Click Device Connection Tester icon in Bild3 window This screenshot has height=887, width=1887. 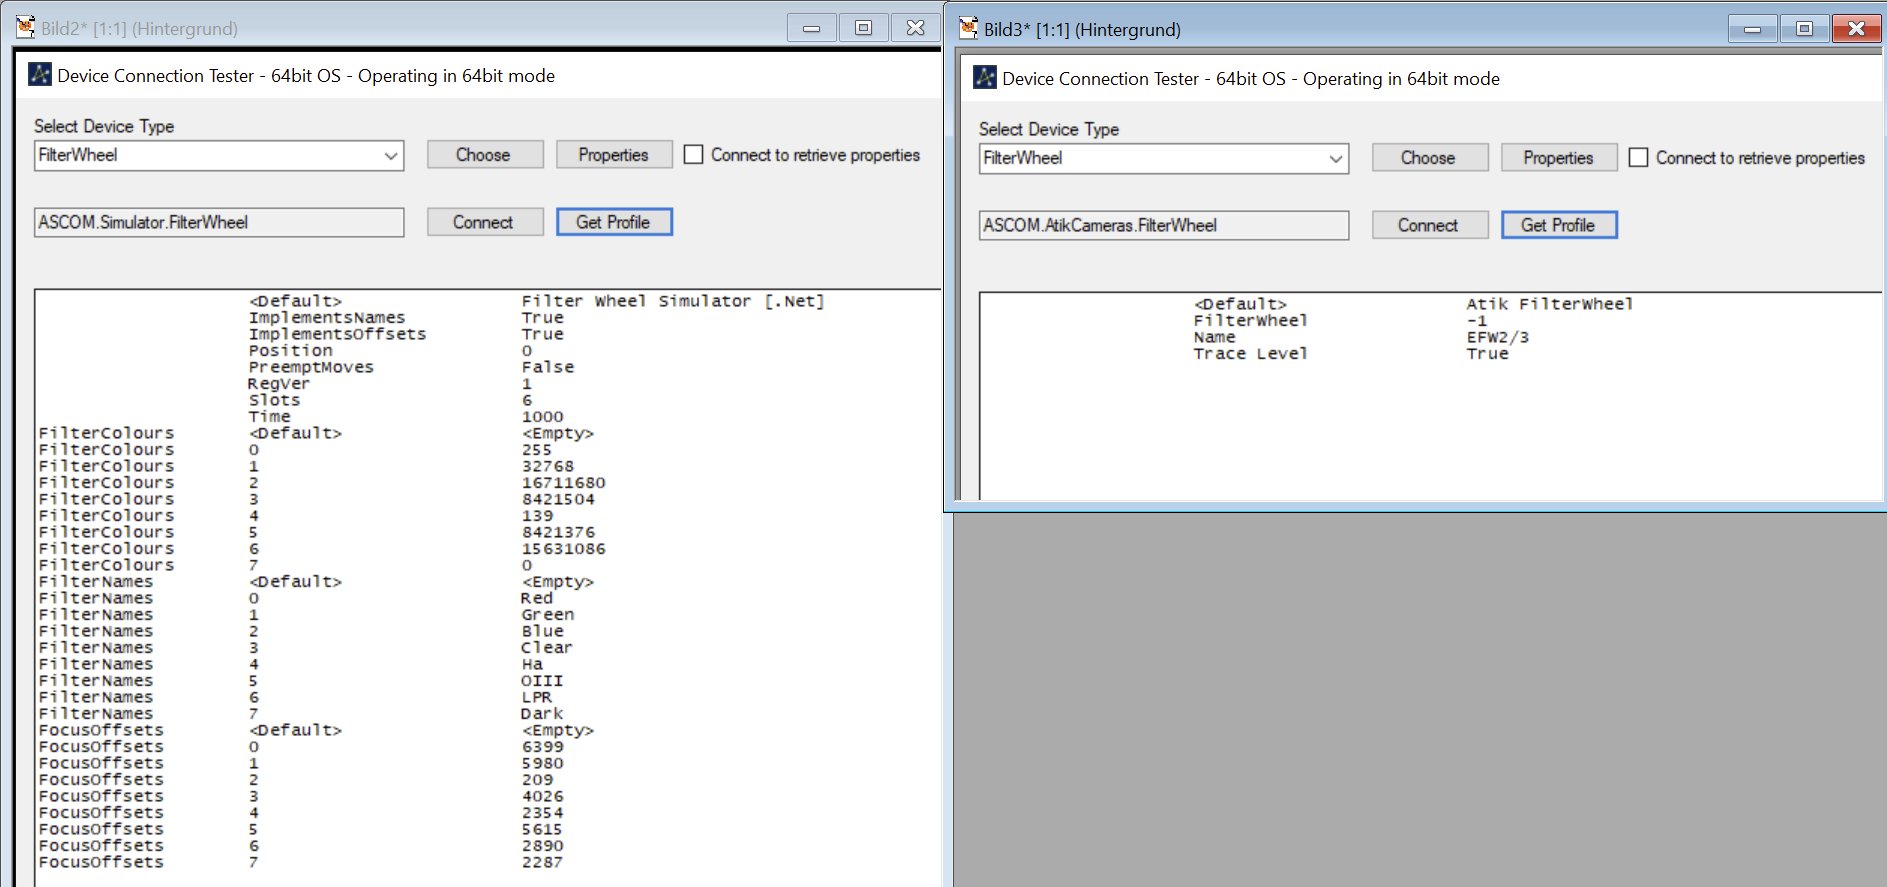[x=985, y=78]
